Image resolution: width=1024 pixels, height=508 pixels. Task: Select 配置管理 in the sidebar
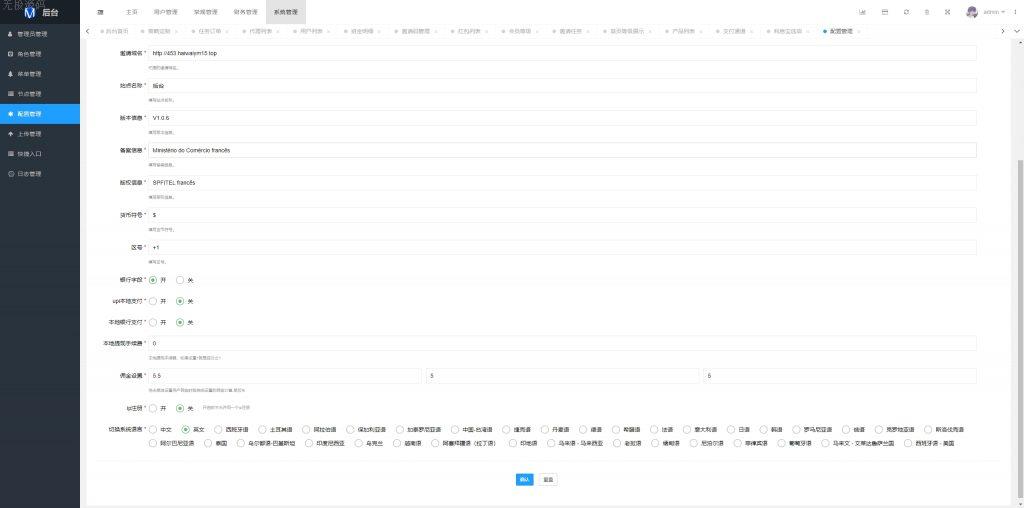tap(40, 114)
